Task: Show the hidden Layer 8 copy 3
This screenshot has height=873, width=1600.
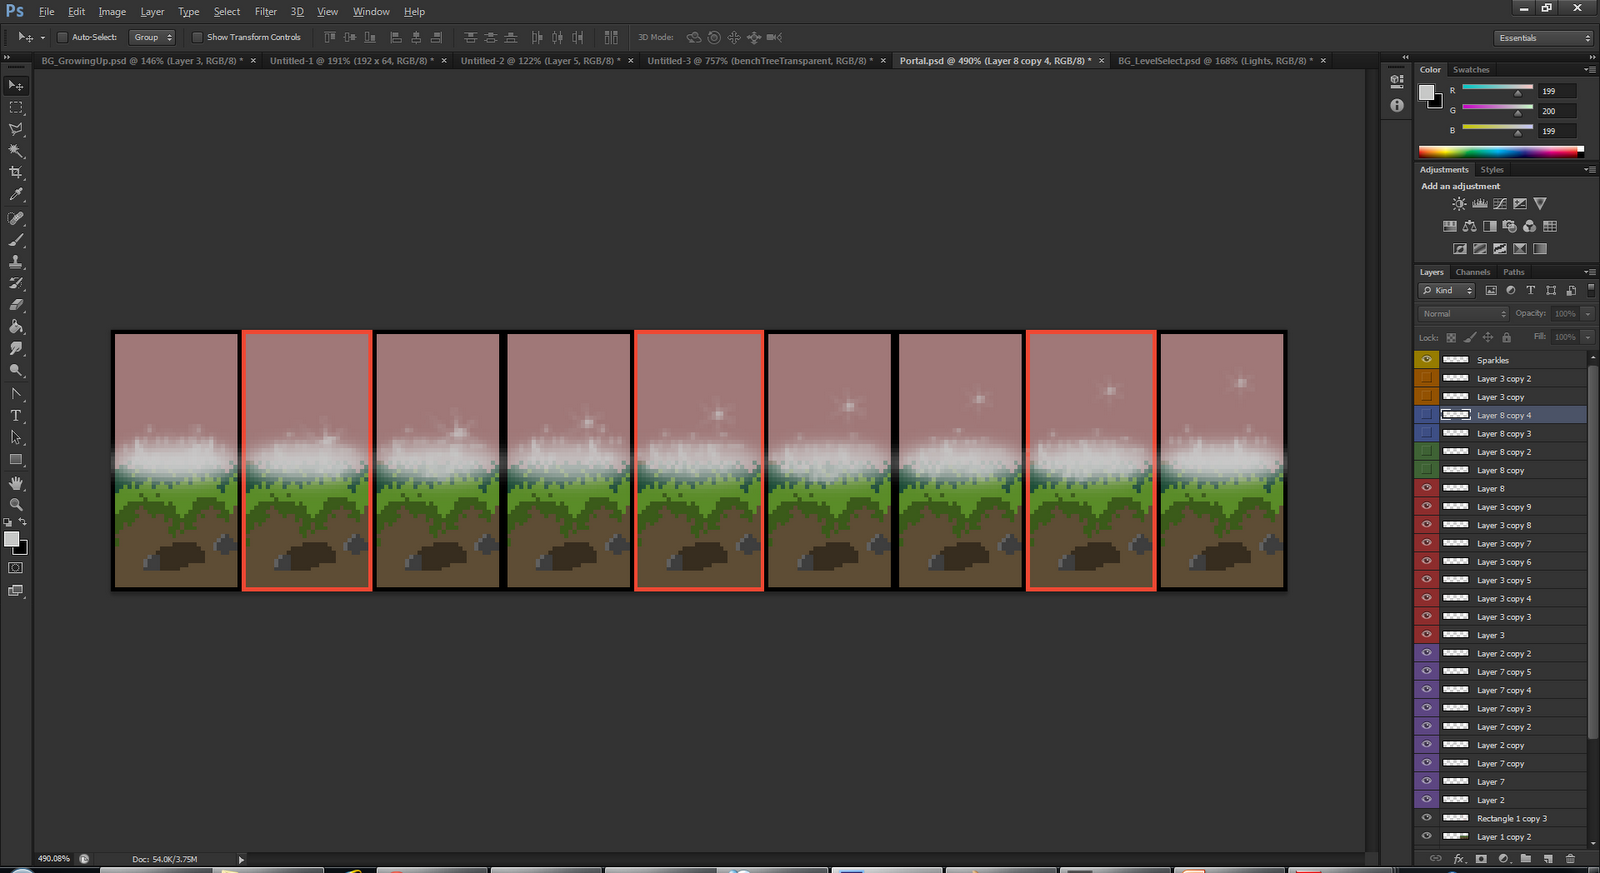Action: click(1426, 433)
